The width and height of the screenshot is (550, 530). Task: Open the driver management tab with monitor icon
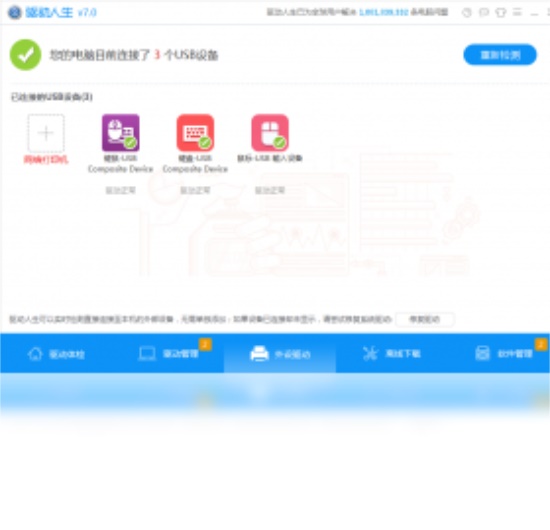click(x=169, y=354)
